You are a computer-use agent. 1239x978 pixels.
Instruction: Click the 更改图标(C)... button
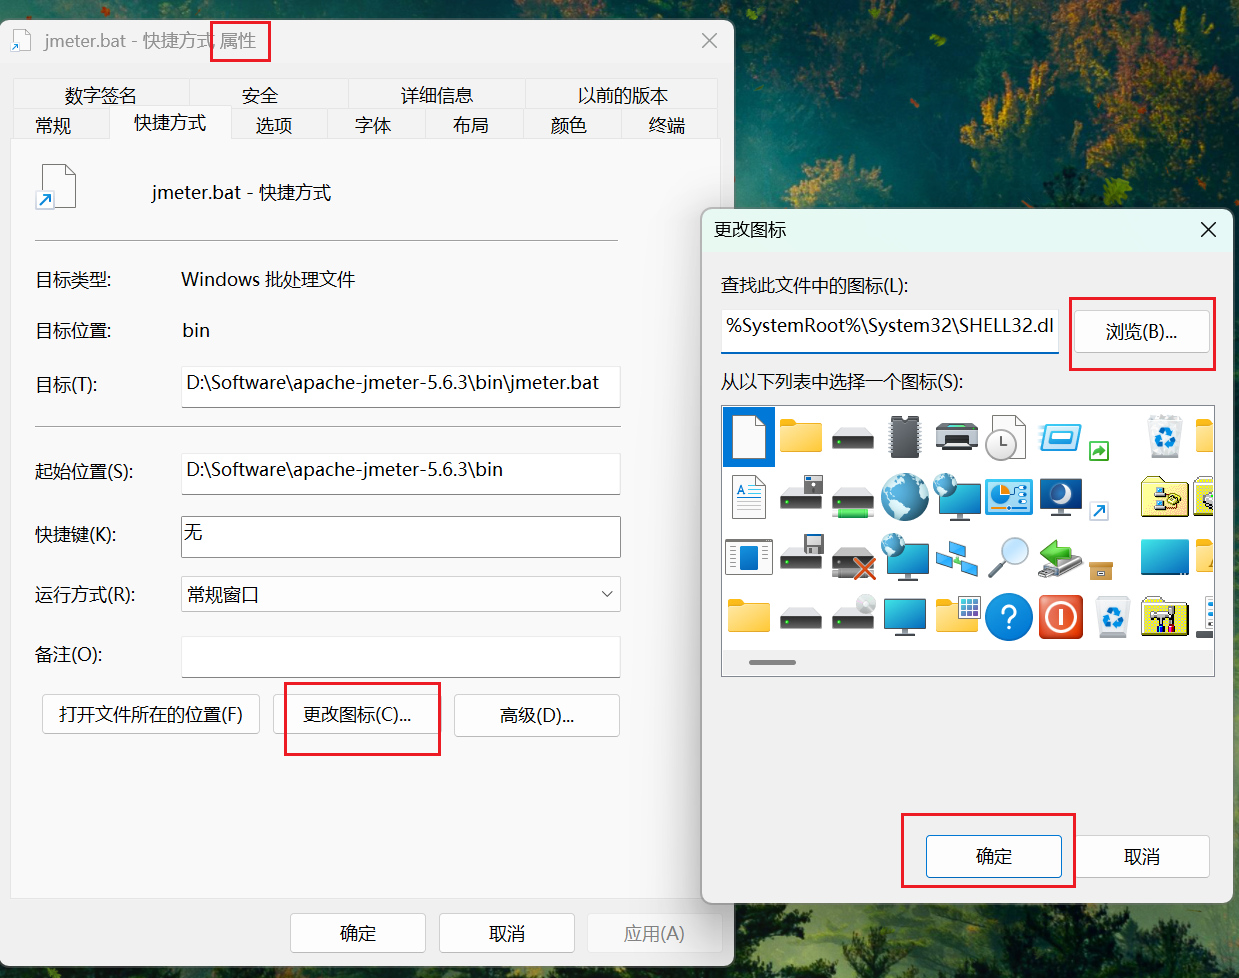357,714
